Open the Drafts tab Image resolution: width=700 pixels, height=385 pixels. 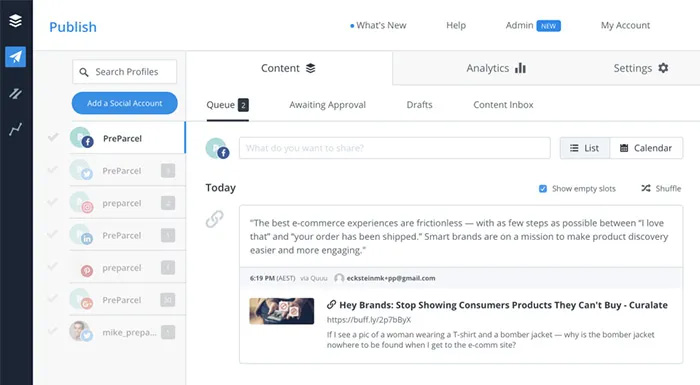(x=419, y=105)
